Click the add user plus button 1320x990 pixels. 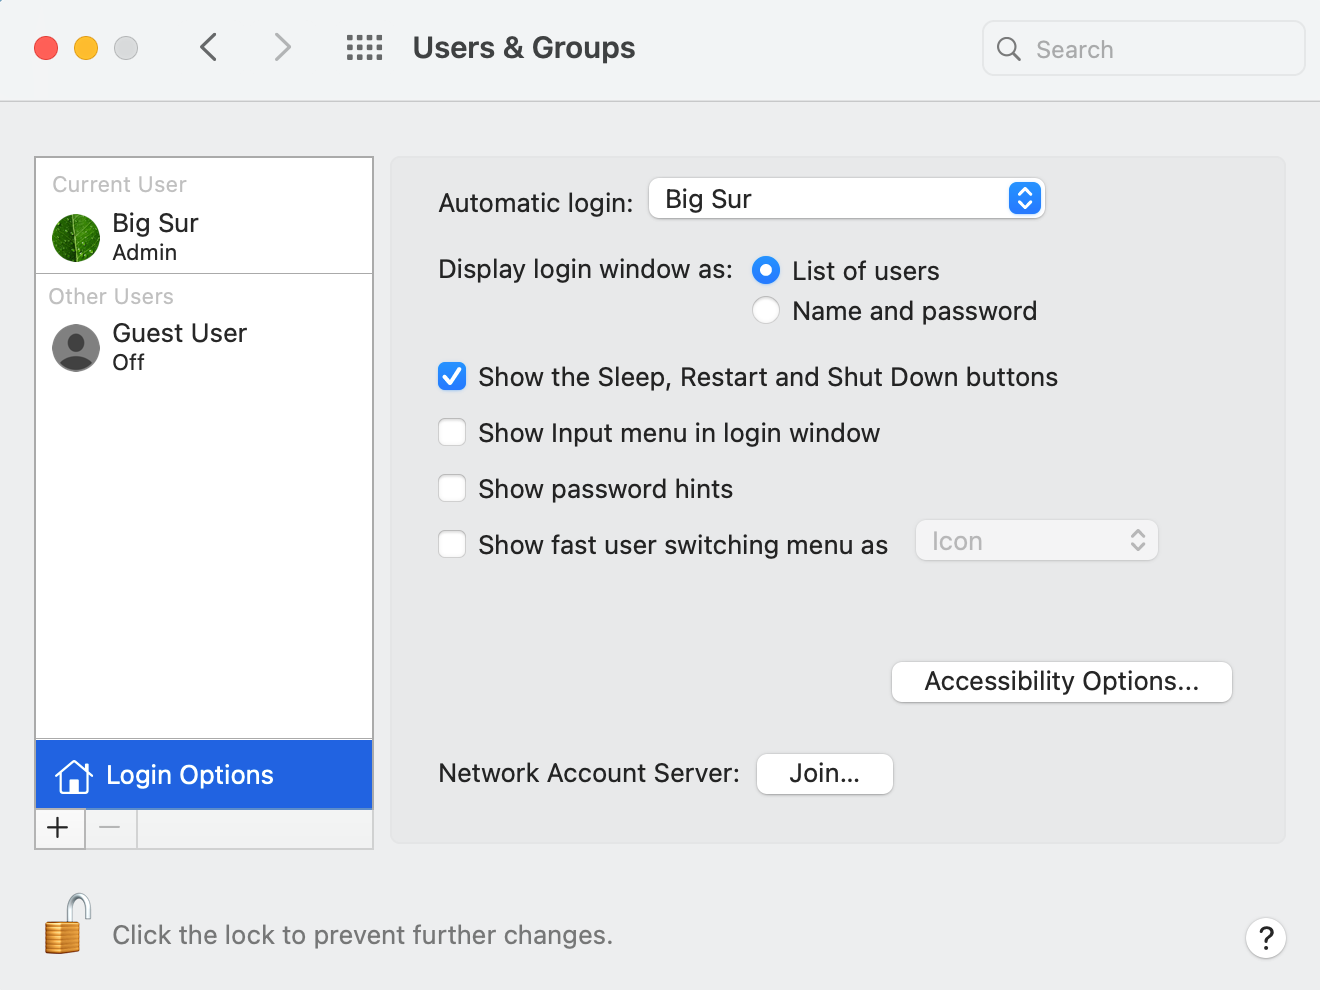59,828
